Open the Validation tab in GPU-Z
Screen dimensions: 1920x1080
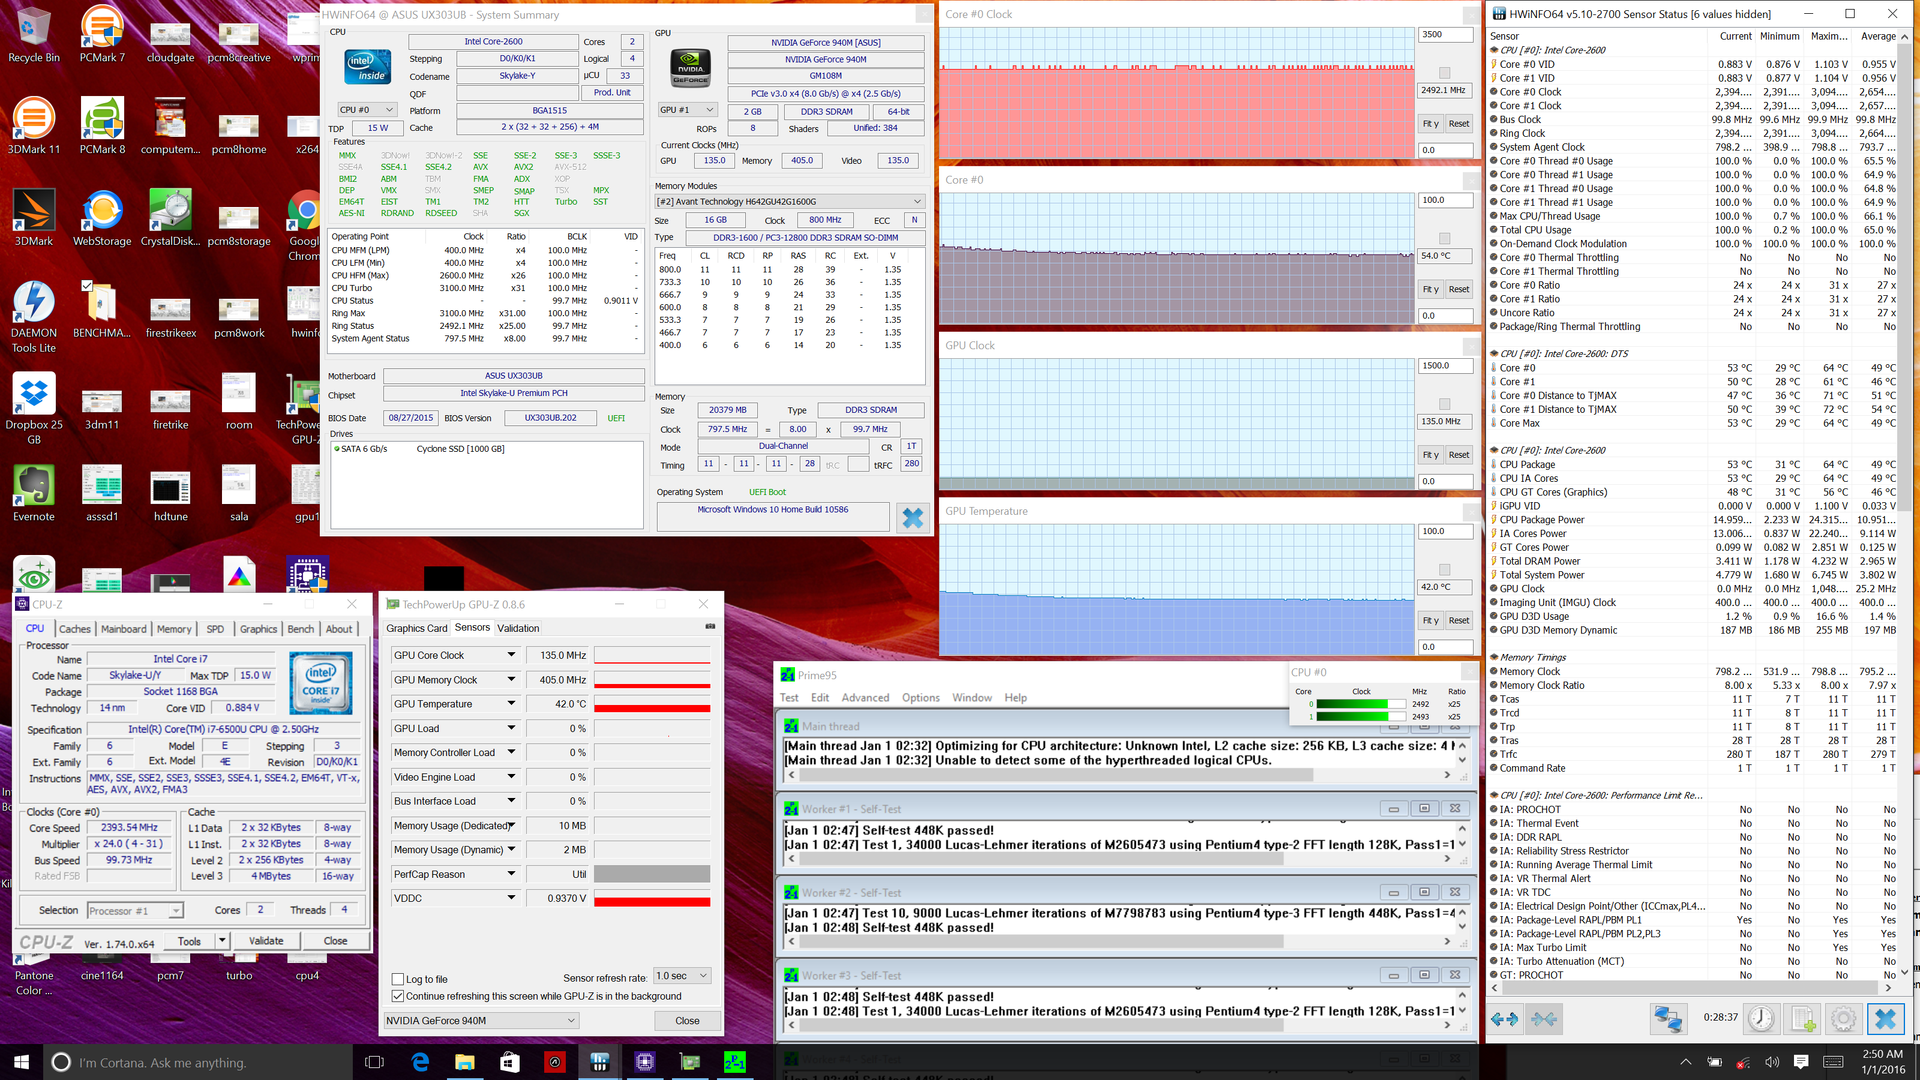coord(518,628)
